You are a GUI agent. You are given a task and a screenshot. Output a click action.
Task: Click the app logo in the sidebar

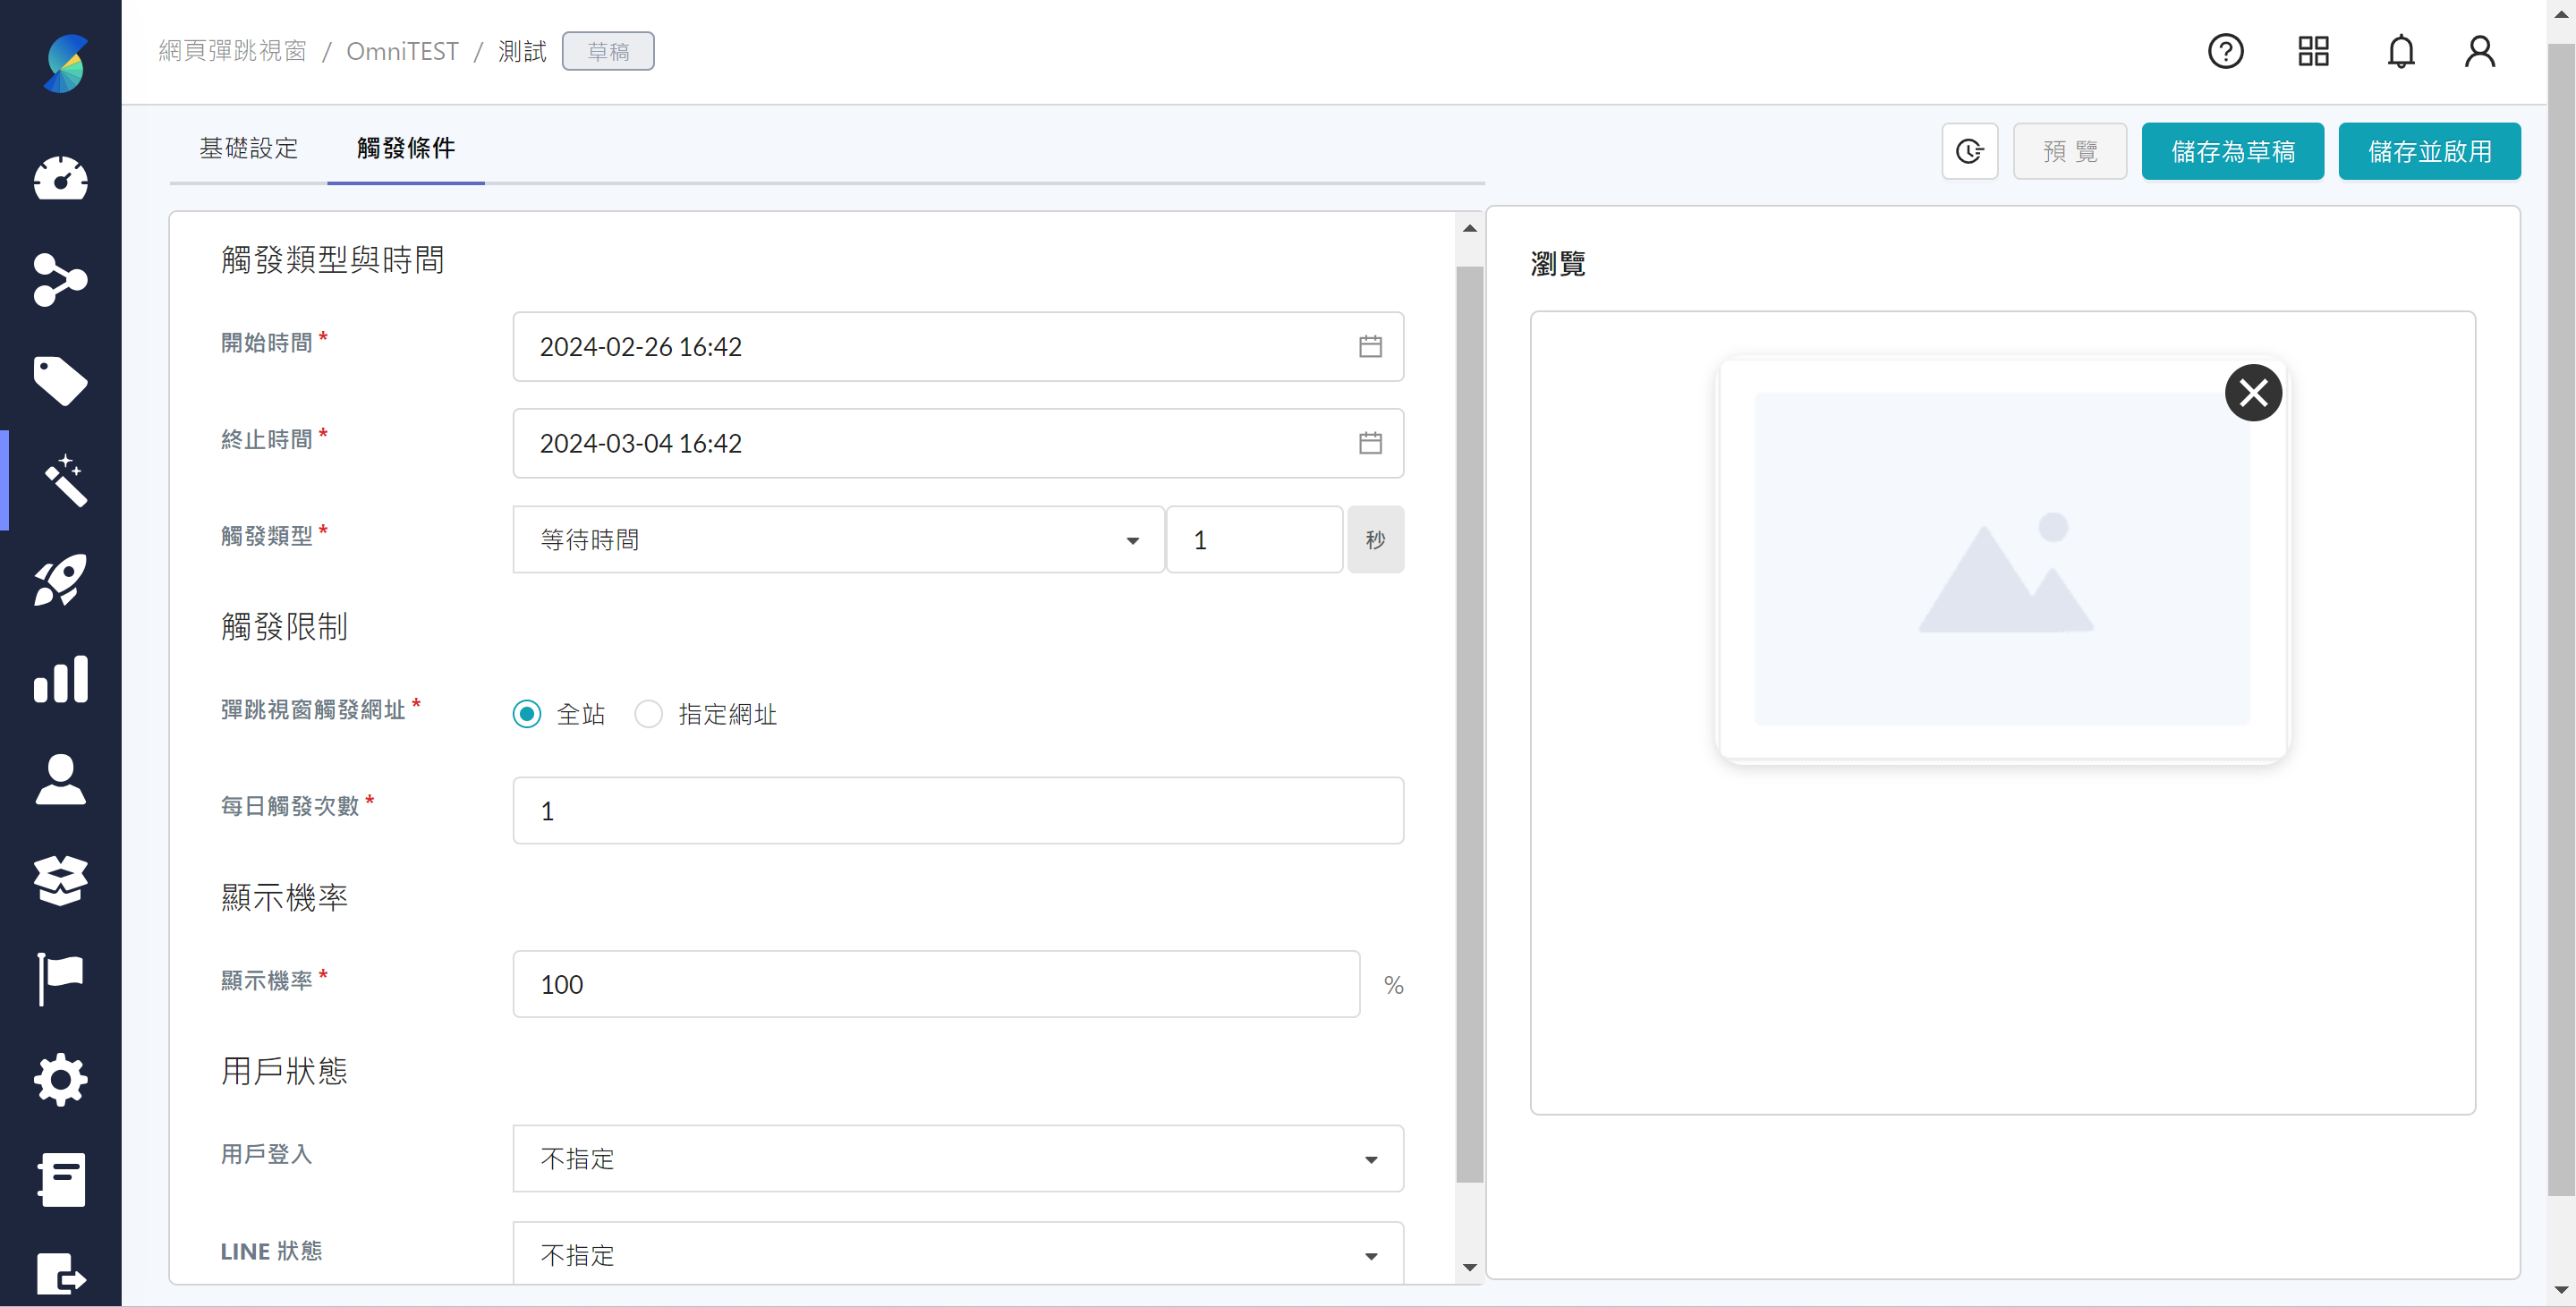coord(65,63)
